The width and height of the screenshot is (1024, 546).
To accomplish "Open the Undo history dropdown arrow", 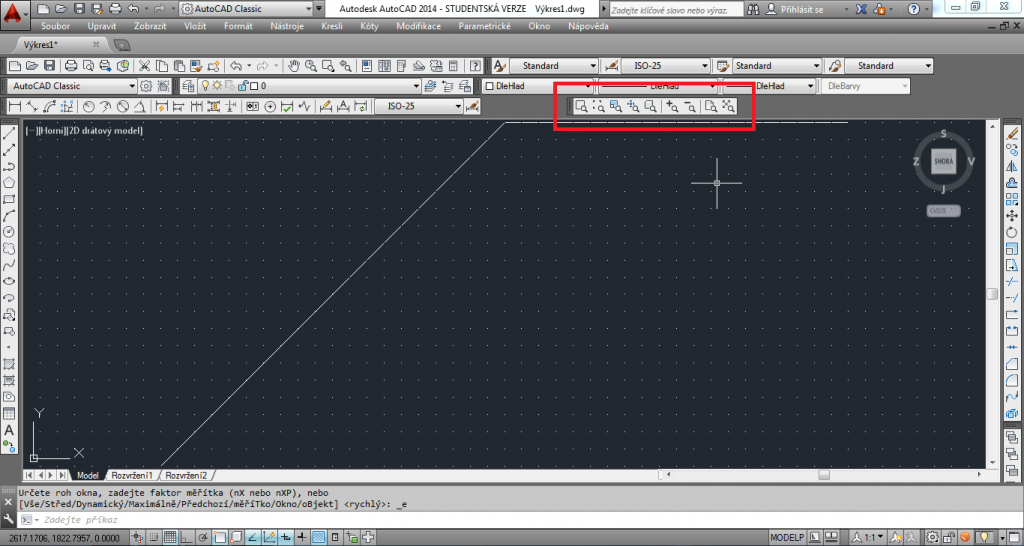I will point(249,66).
